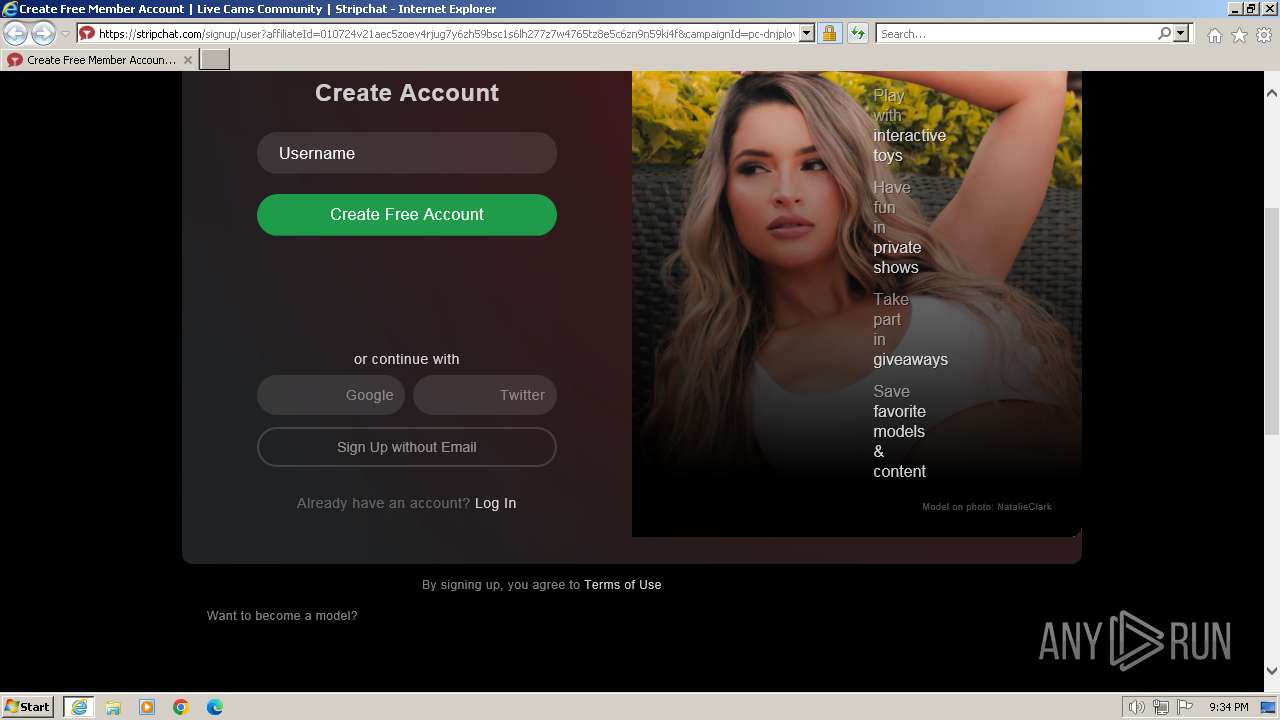Click the IE Forward navigation arrow
1280x720 pixels.
tap(43, 33)
